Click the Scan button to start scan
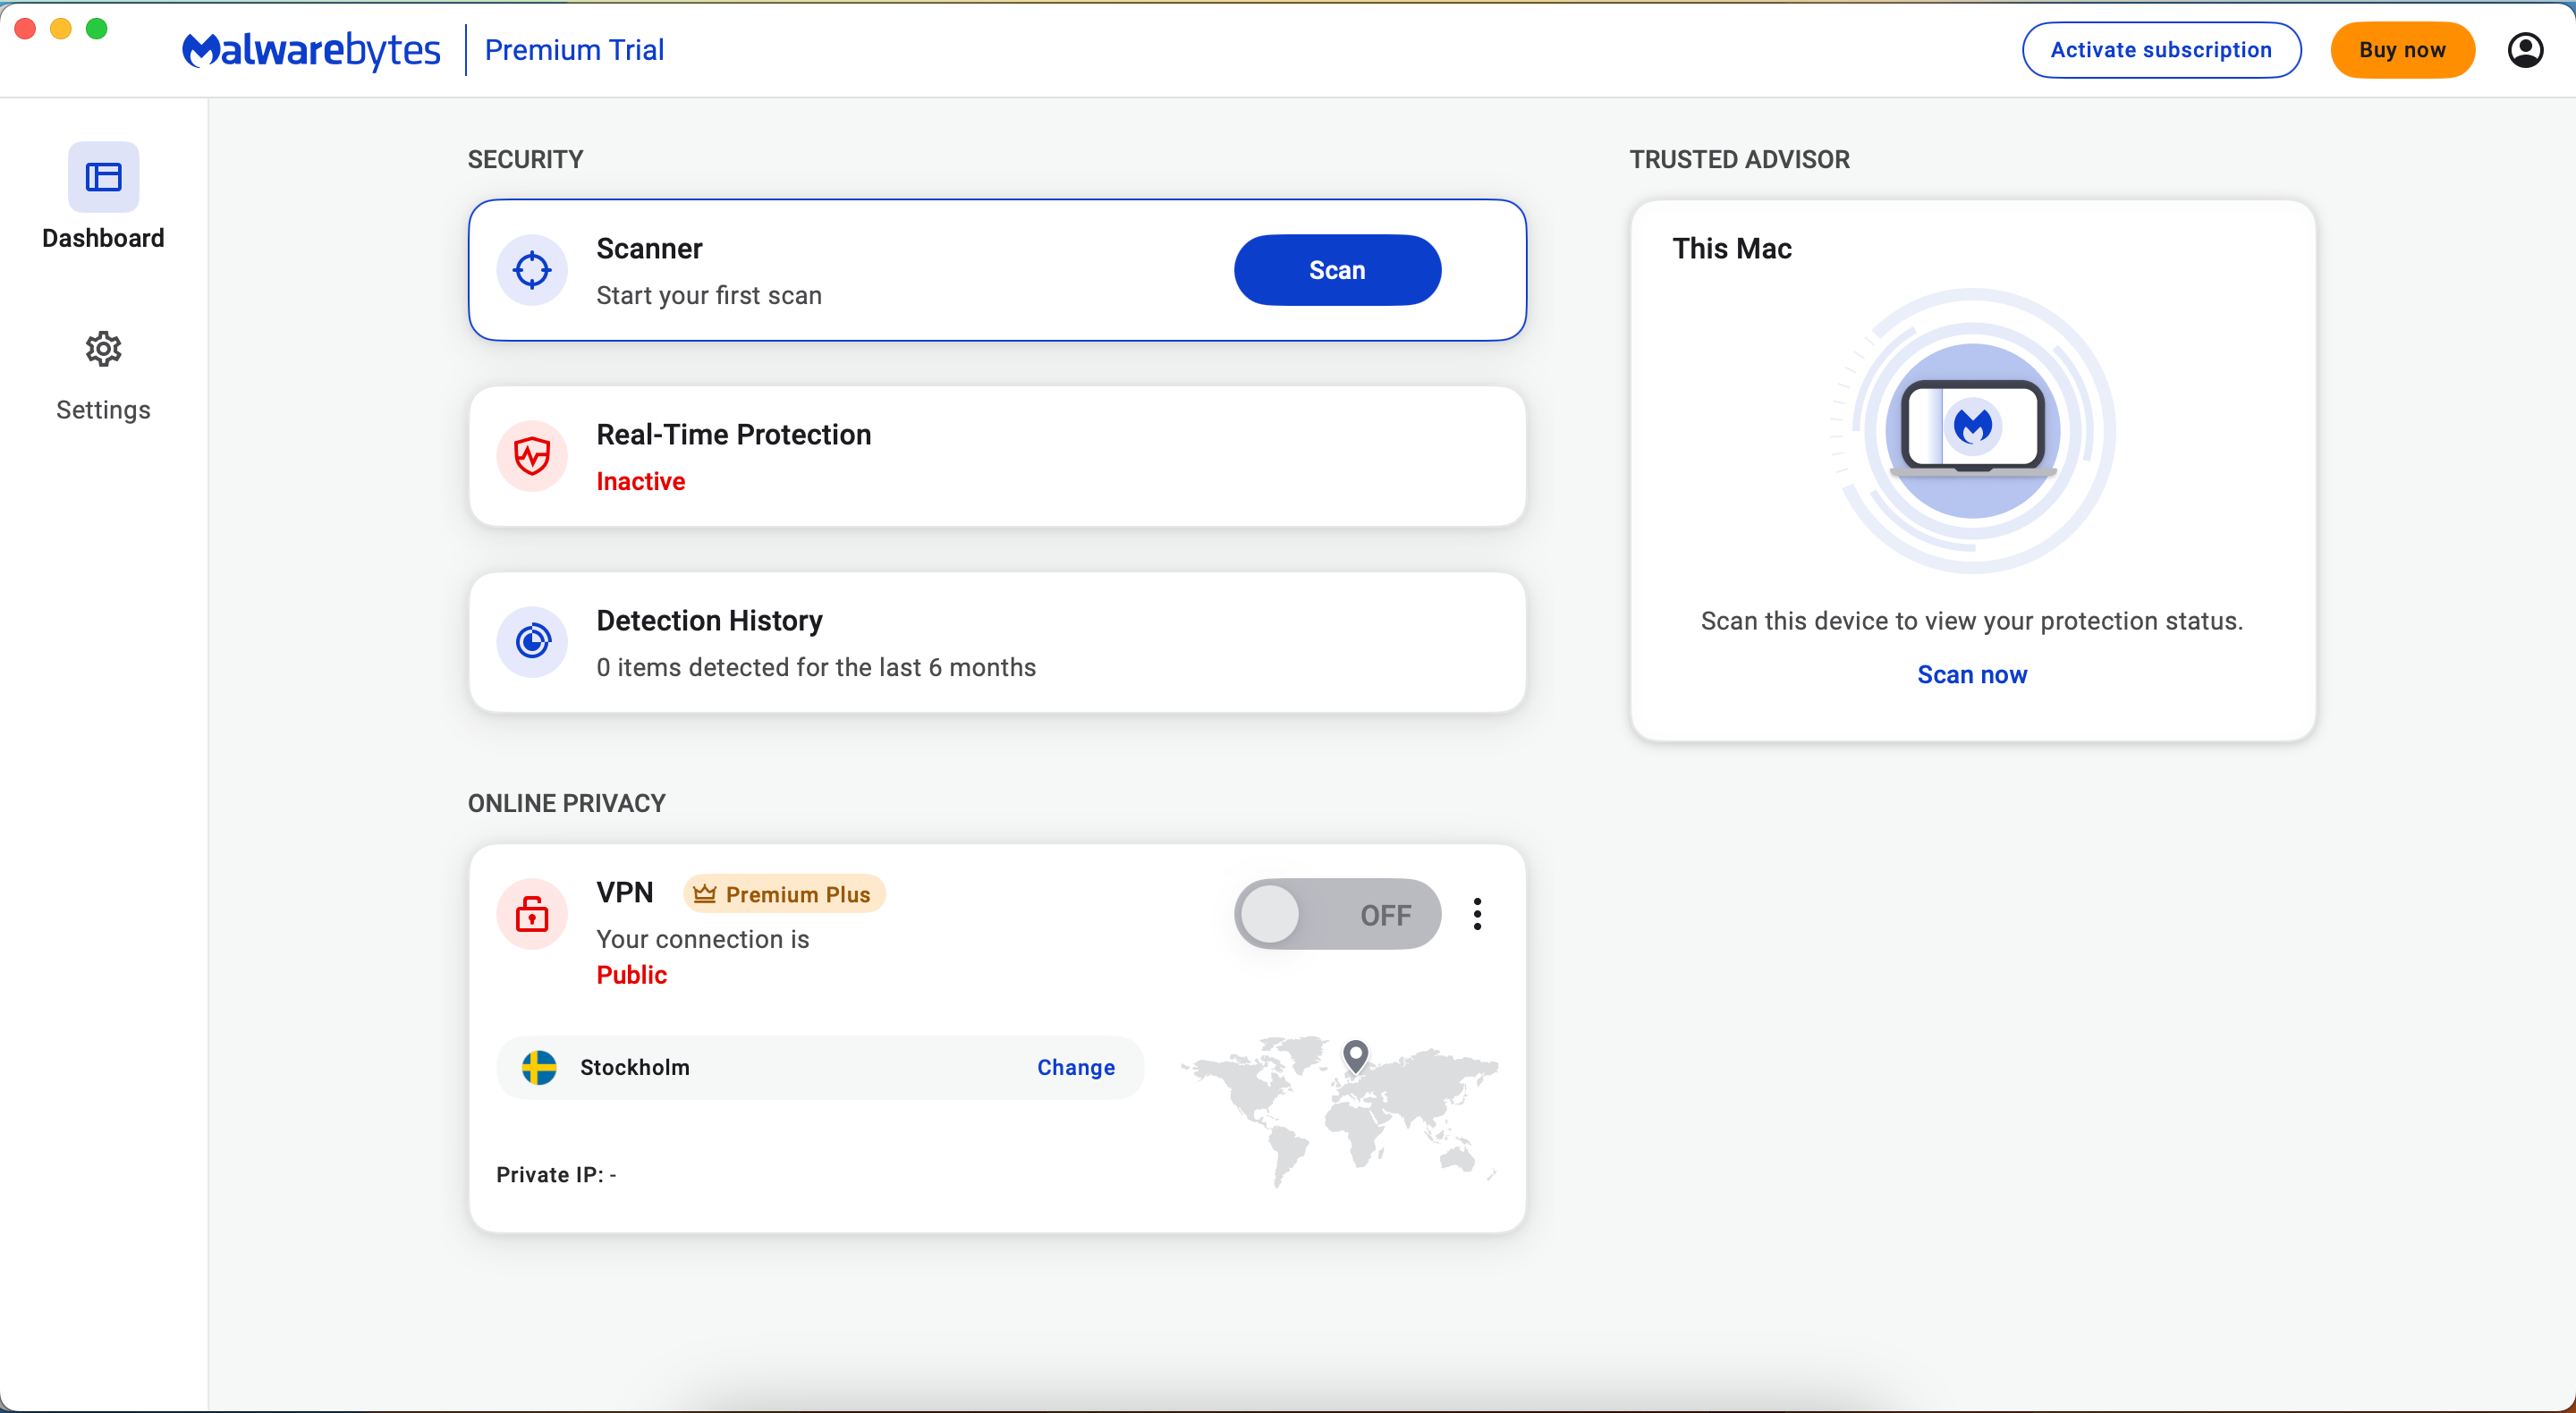 1337,270
